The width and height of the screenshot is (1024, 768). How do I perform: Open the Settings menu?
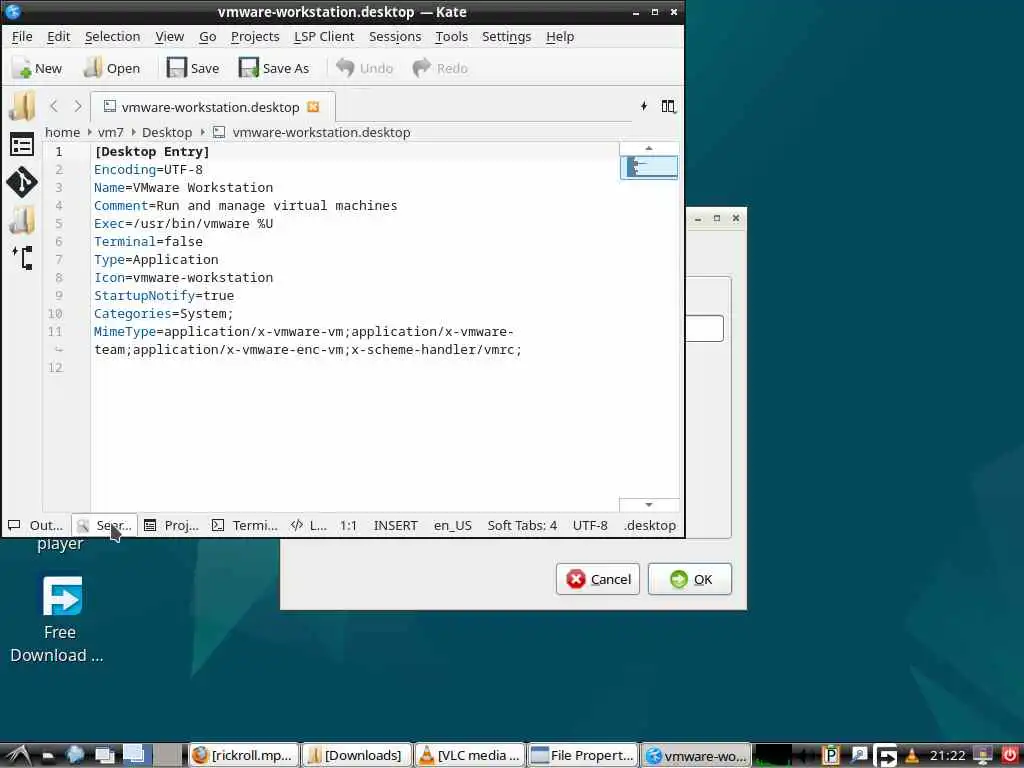tap(506, 37)
